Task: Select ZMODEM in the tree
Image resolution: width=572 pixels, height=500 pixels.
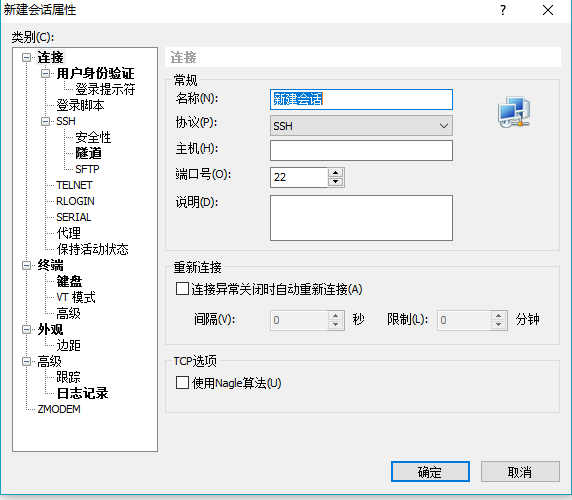Action: click(59, 410)
